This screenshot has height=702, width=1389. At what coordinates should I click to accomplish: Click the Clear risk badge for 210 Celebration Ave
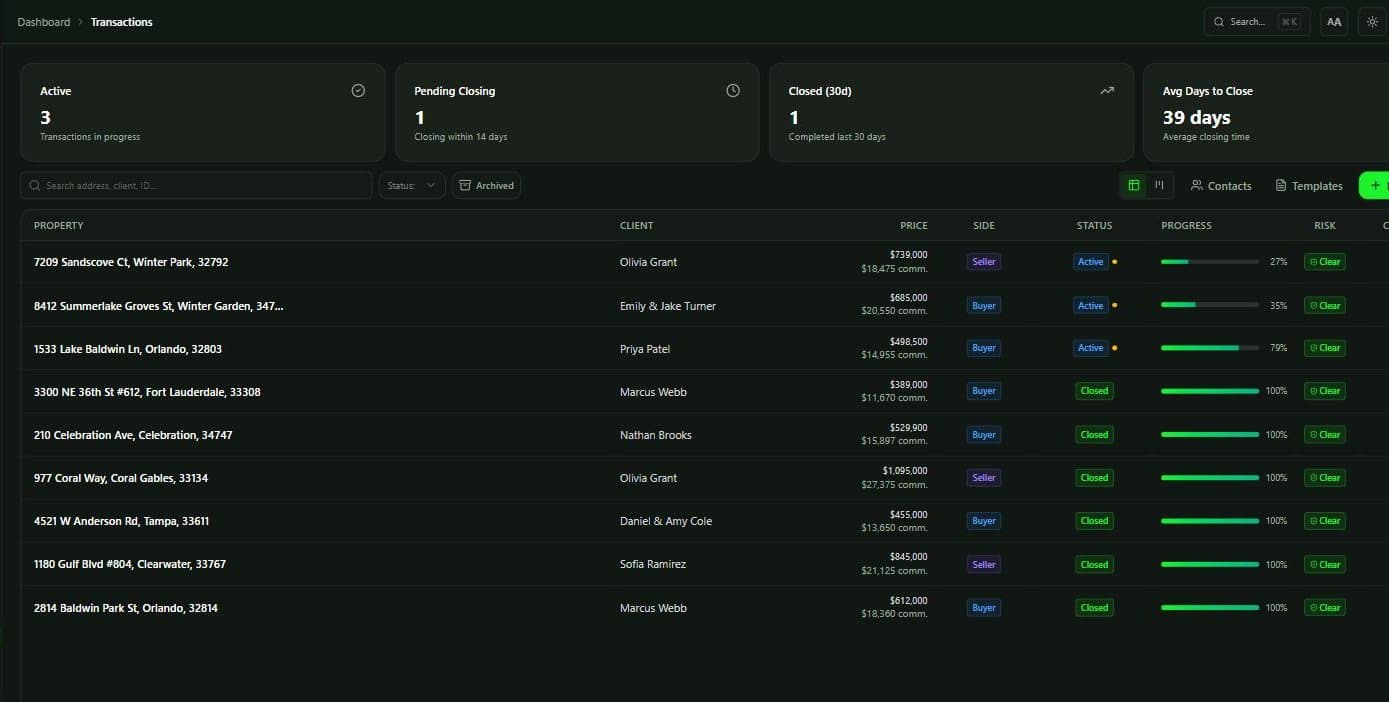pyautogui.click(x=1325, y=435)
